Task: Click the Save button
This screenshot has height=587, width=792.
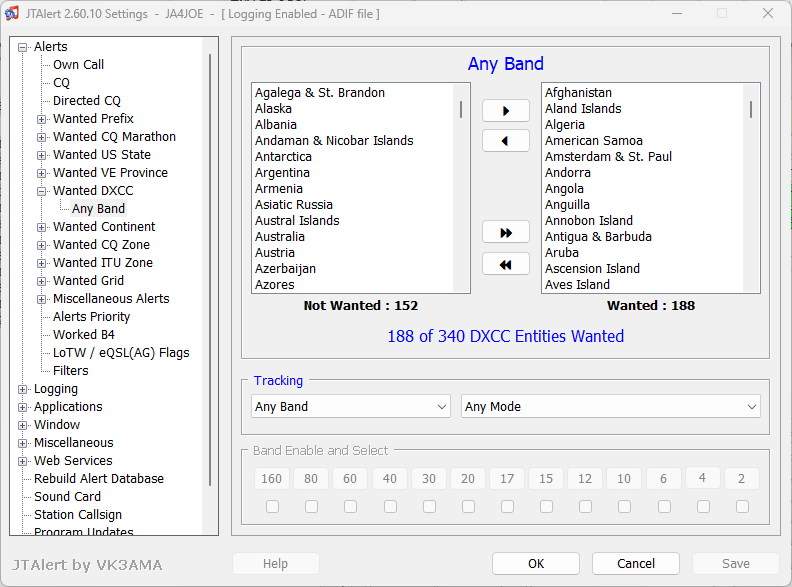Action: point(735,563)
